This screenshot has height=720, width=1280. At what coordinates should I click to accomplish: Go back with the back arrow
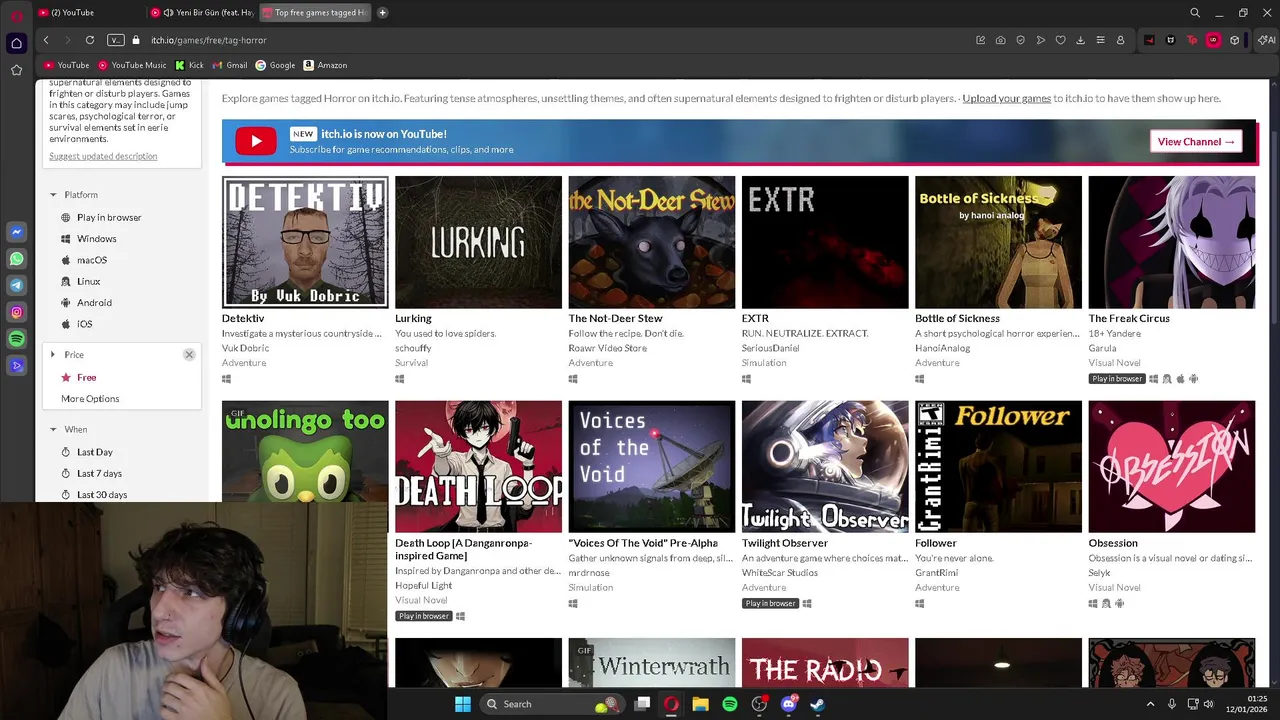(46, 40)
